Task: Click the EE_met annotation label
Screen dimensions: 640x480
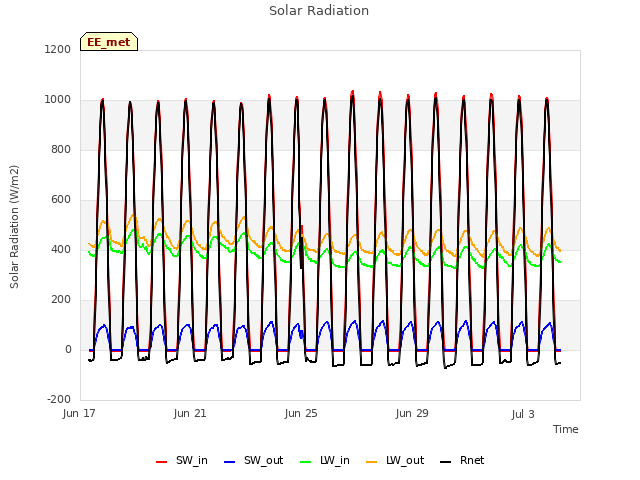Action: (109, 42)
